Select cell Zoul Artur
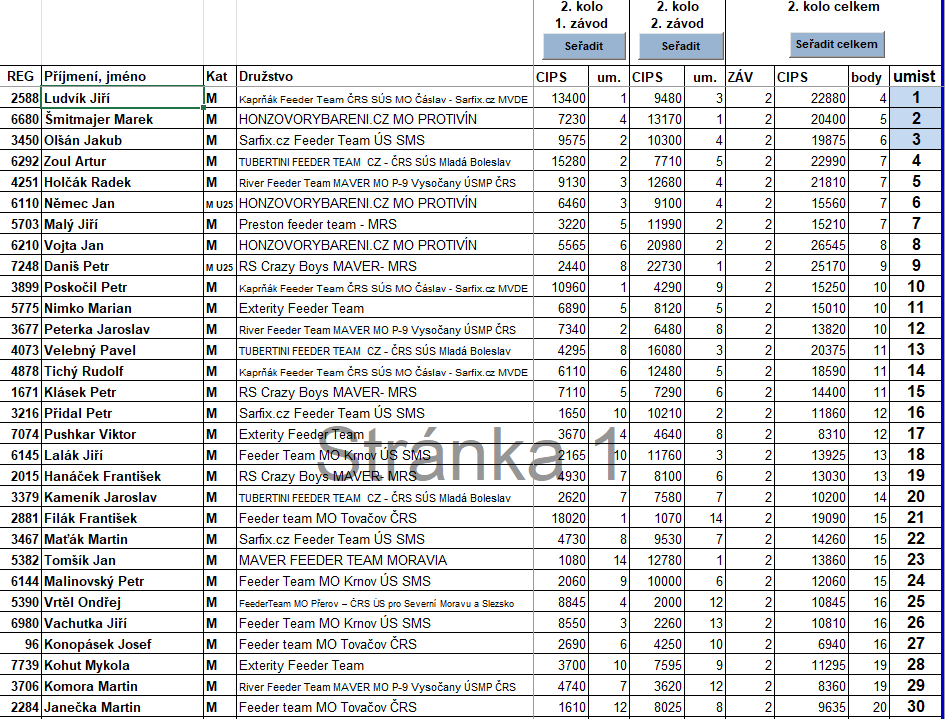The image size is (945, 719). point(123,161)
